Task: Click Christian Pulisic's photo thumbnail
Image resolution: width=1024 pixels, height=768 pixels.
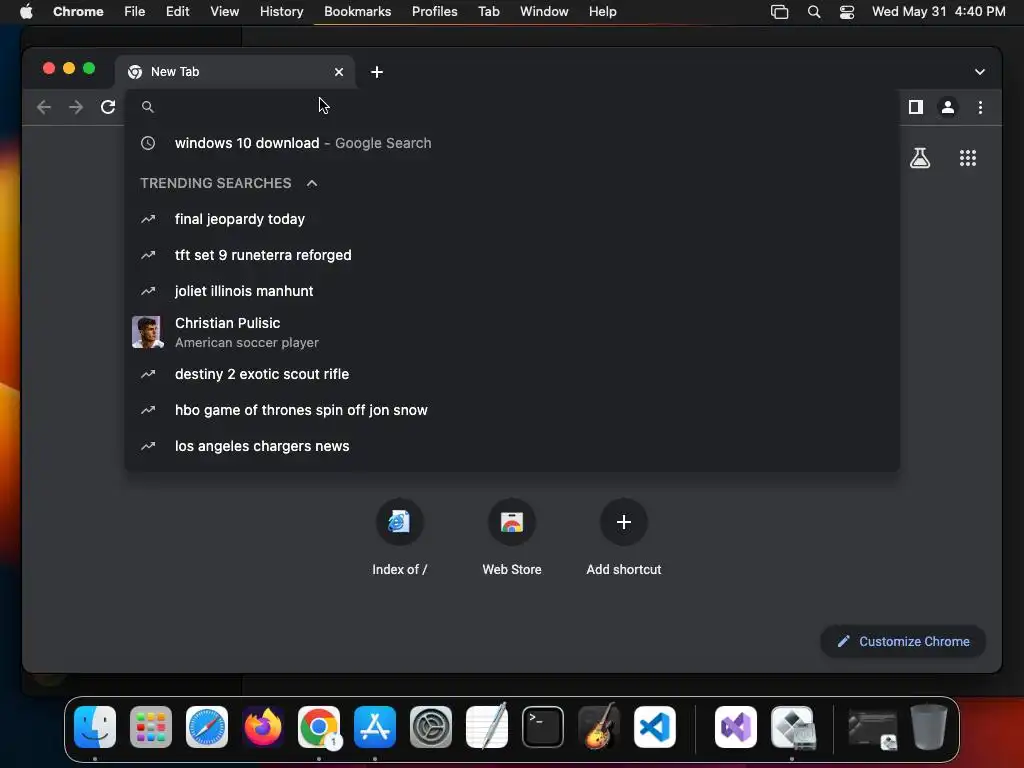Action: coord(148,332)
